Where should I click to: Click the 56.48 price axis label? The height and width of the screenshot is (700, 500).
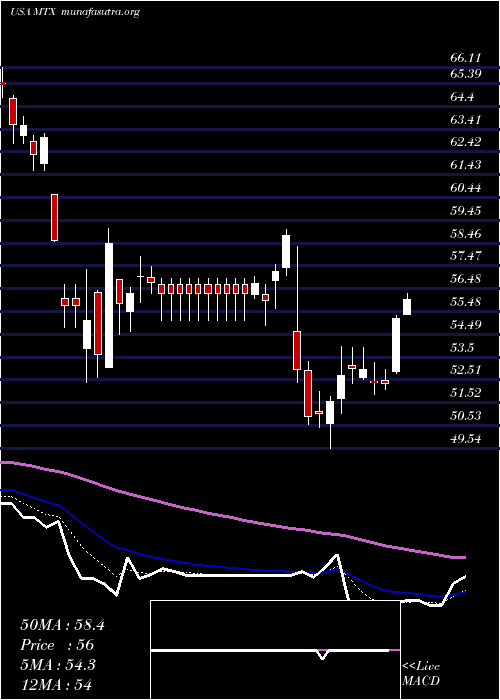pos(466,279)
